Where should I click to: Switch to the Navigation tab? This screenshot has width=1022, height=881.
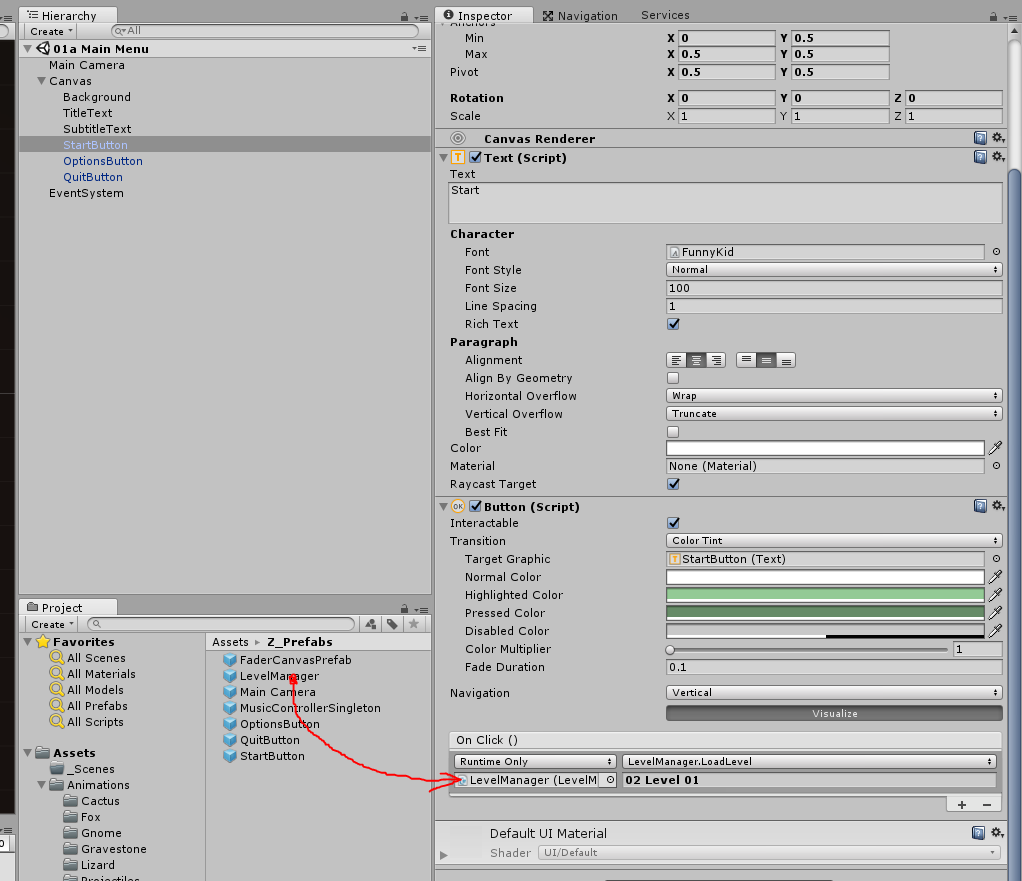581,15
